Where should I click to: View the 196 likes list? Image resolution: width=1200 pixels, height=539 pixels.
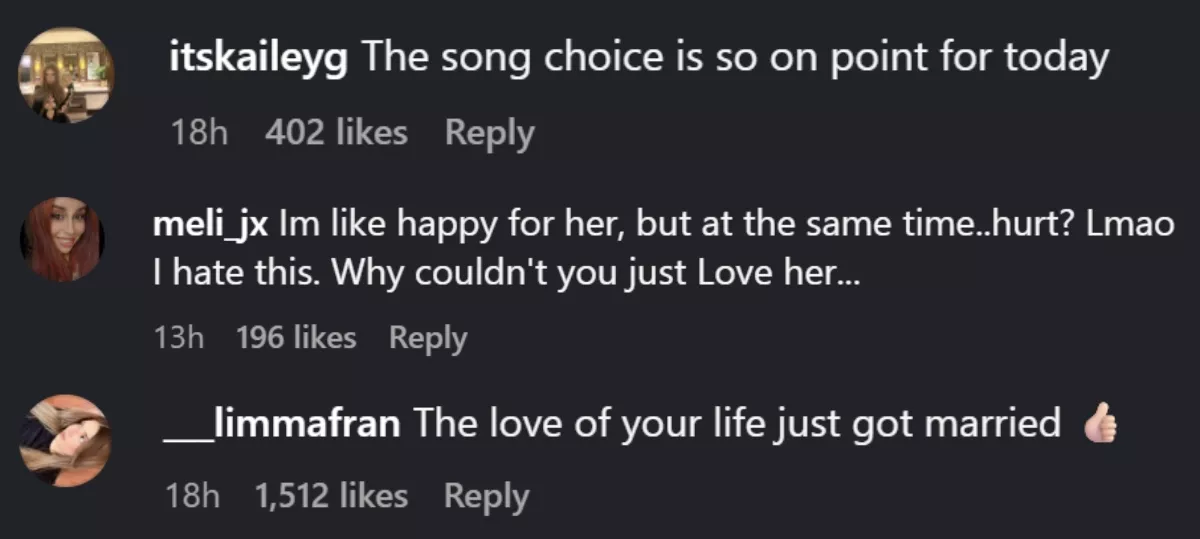296,338
